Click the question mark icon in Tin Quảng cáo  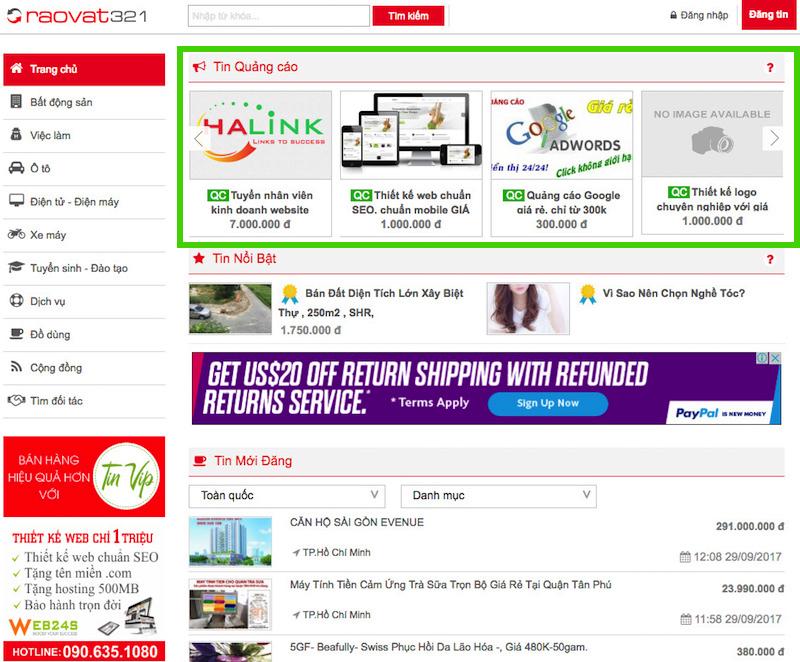(x=770, y=68)
